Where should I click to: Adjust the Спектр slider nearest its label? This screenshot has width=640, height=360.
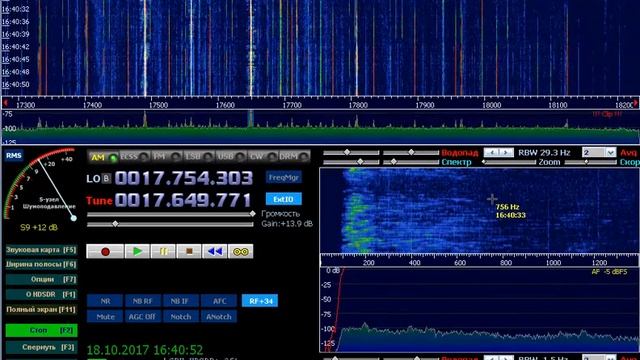(x=411, y=162)
